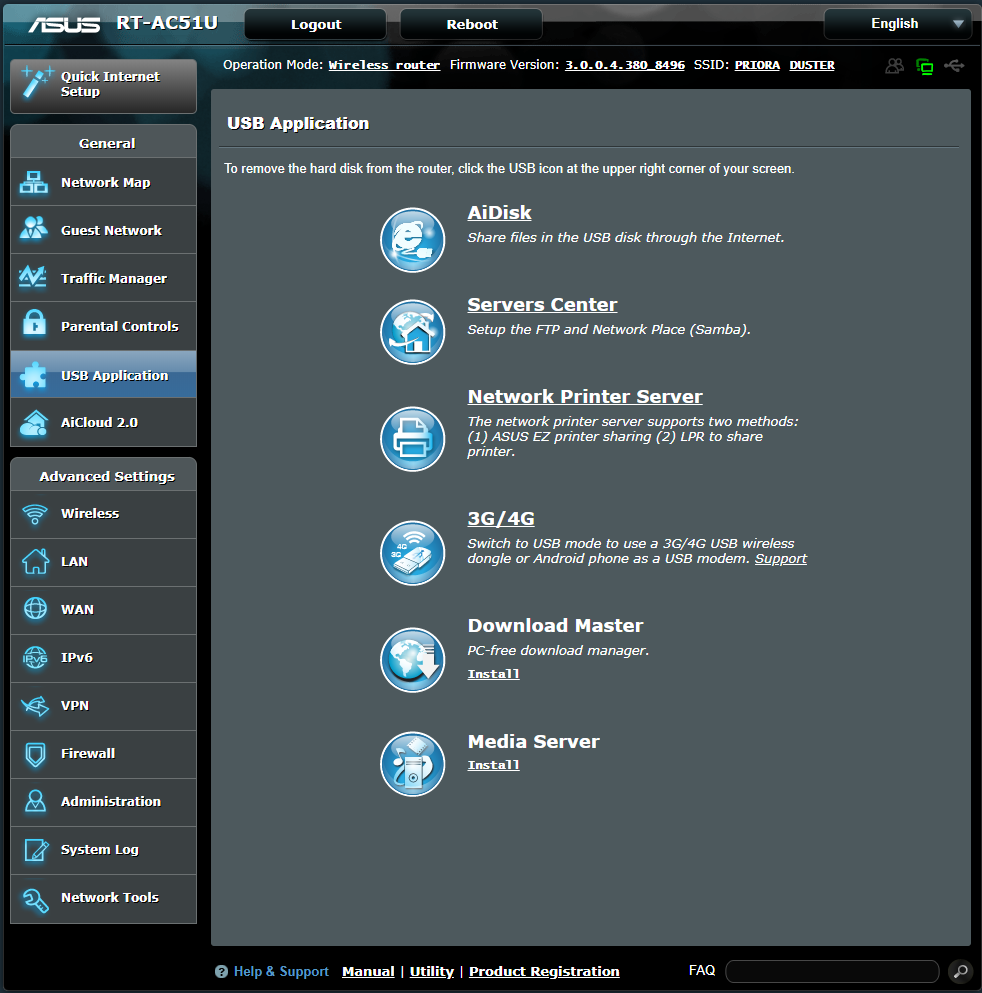Open Network Map menu item

coord(103,182)
